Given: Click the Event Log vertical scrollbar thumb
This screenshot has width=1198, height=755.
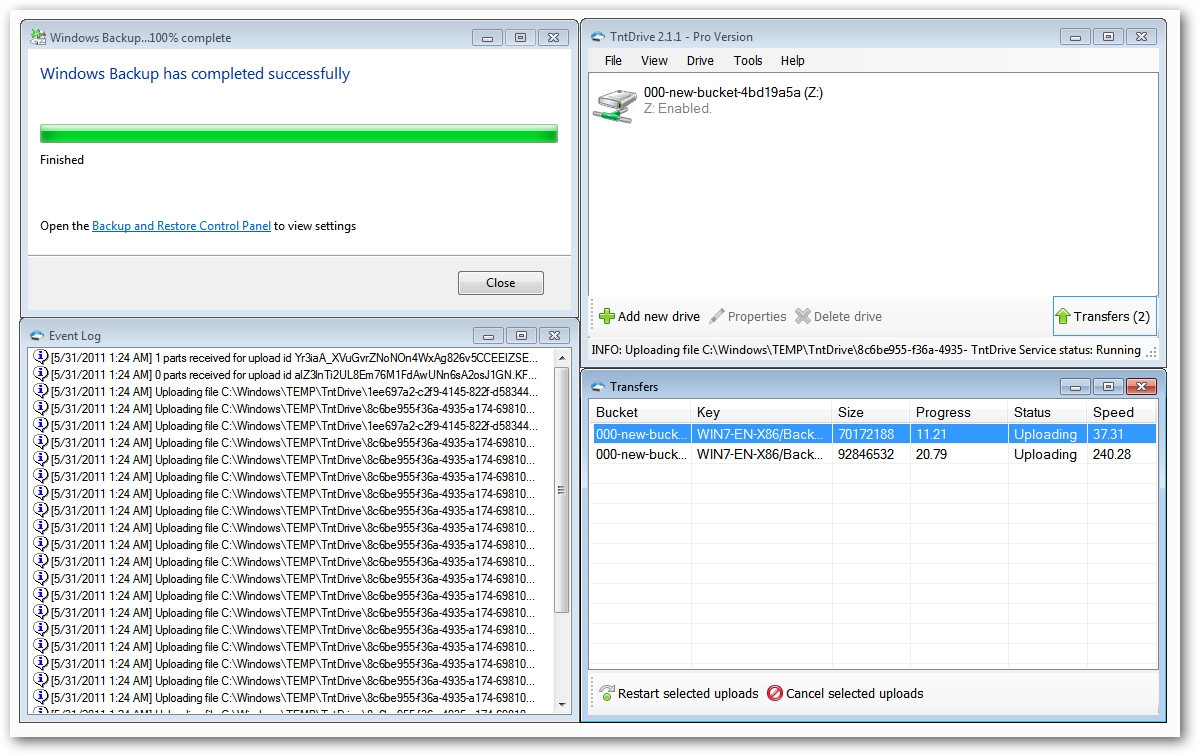Looking at the screenshot, I should tap(562, 490).
